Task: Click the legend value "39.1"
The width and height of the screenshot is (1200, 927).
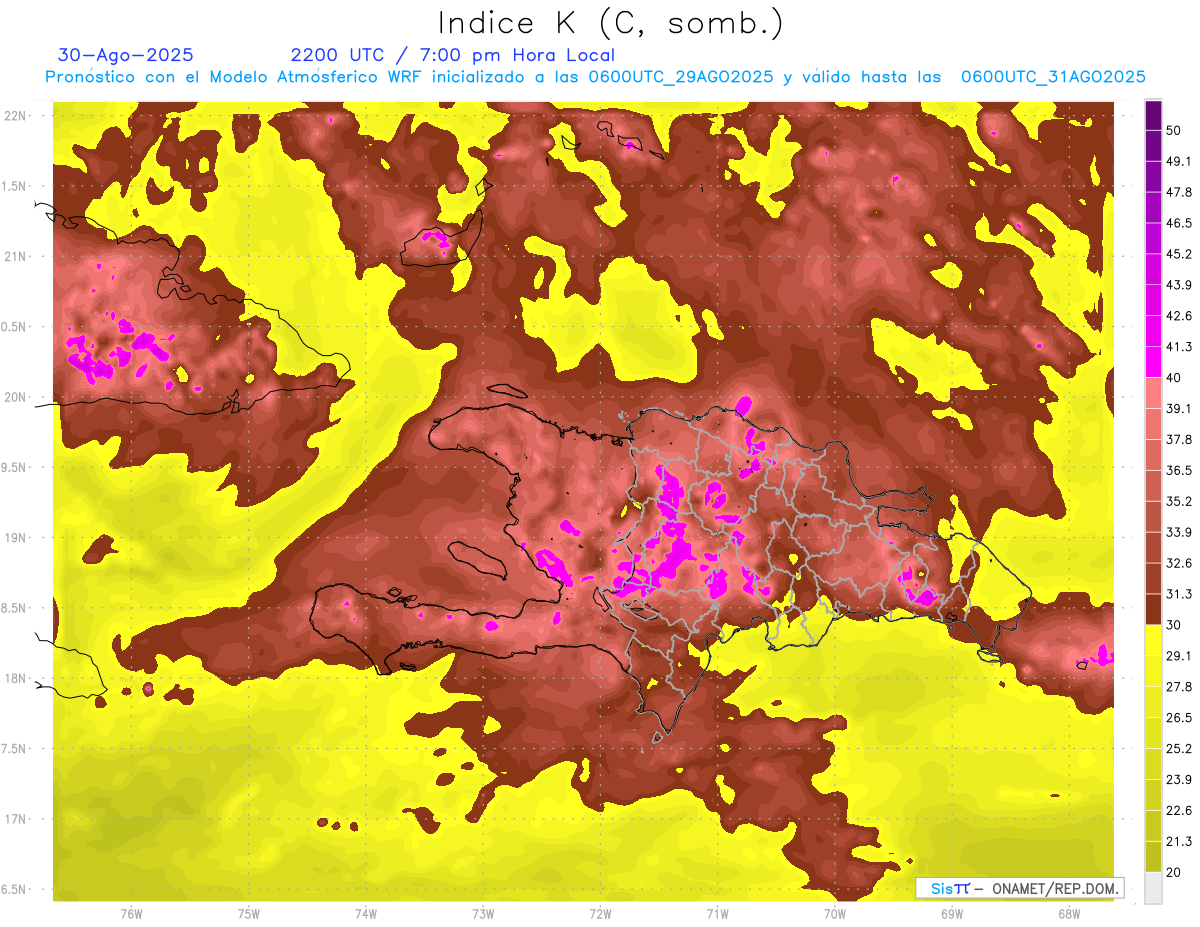Action: coord(1179,409)
